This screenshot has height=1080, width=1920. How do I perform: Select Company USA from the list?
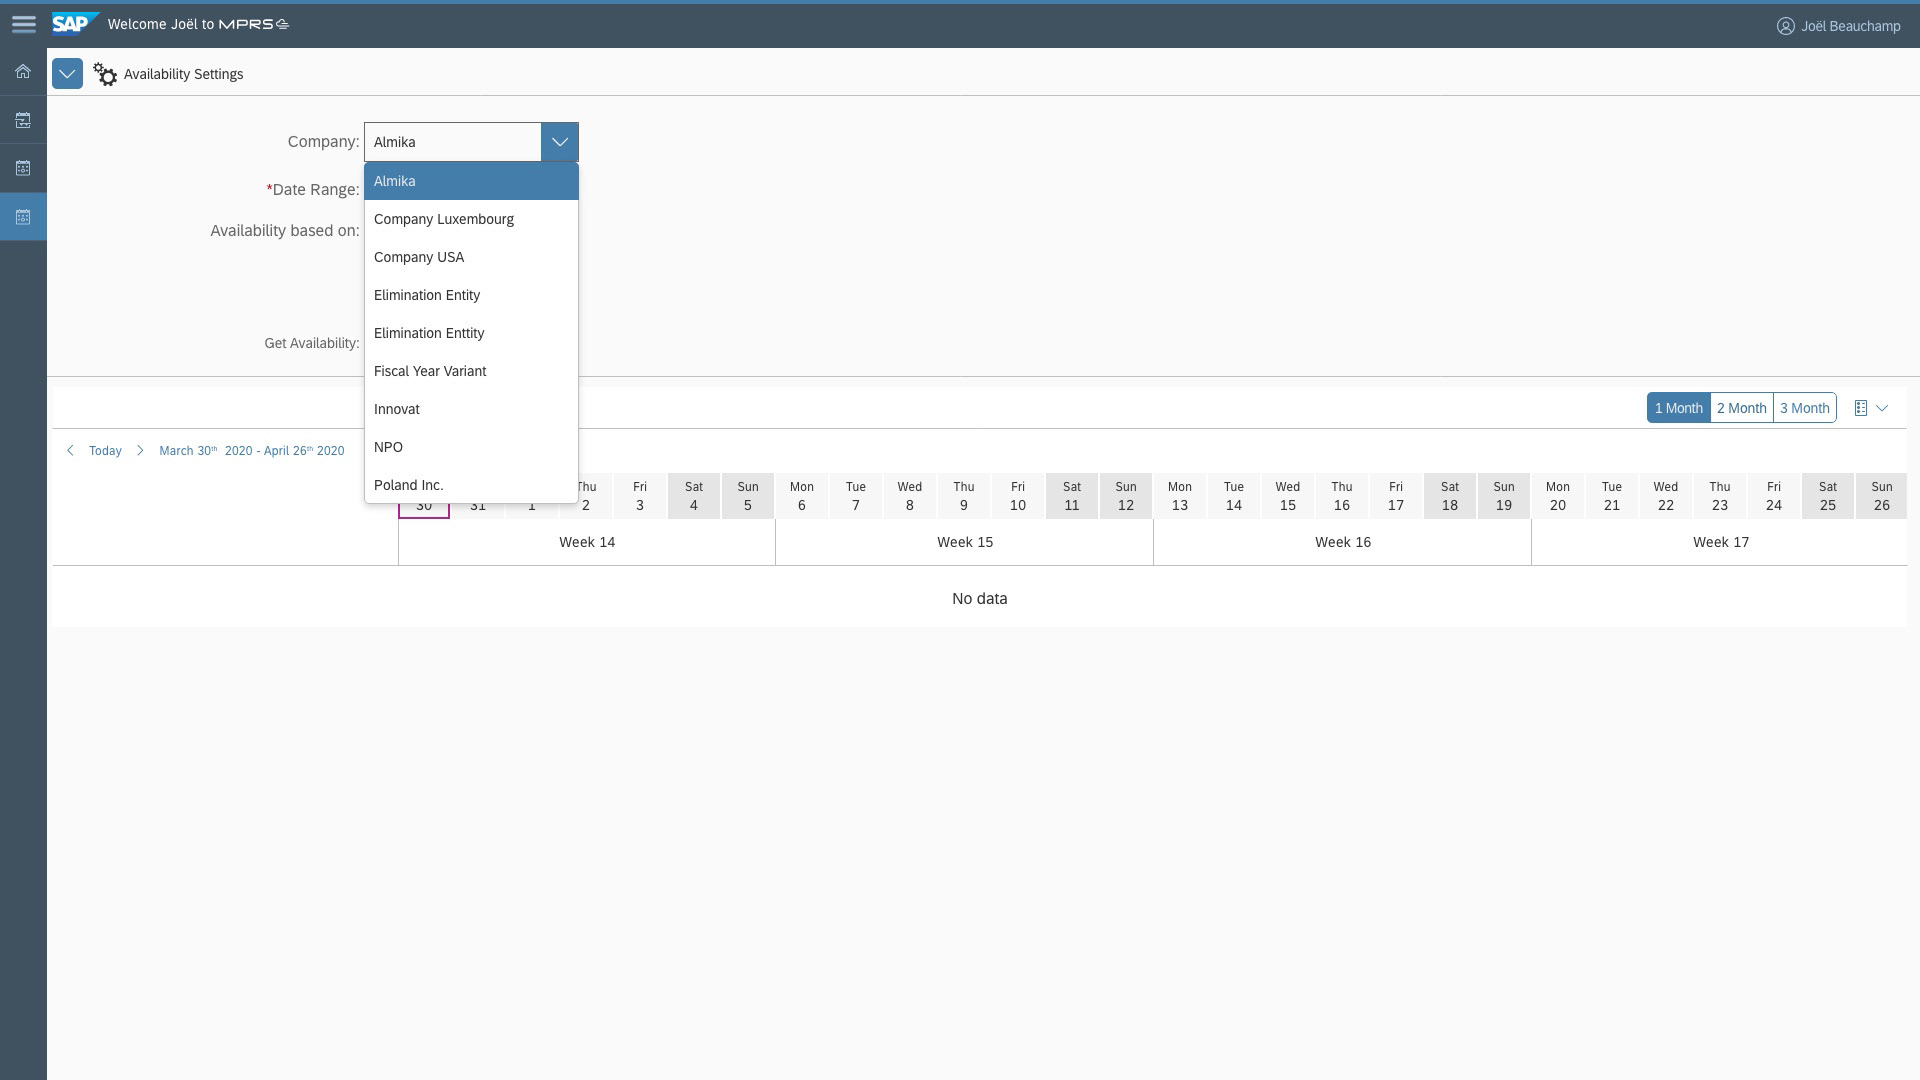471,257
